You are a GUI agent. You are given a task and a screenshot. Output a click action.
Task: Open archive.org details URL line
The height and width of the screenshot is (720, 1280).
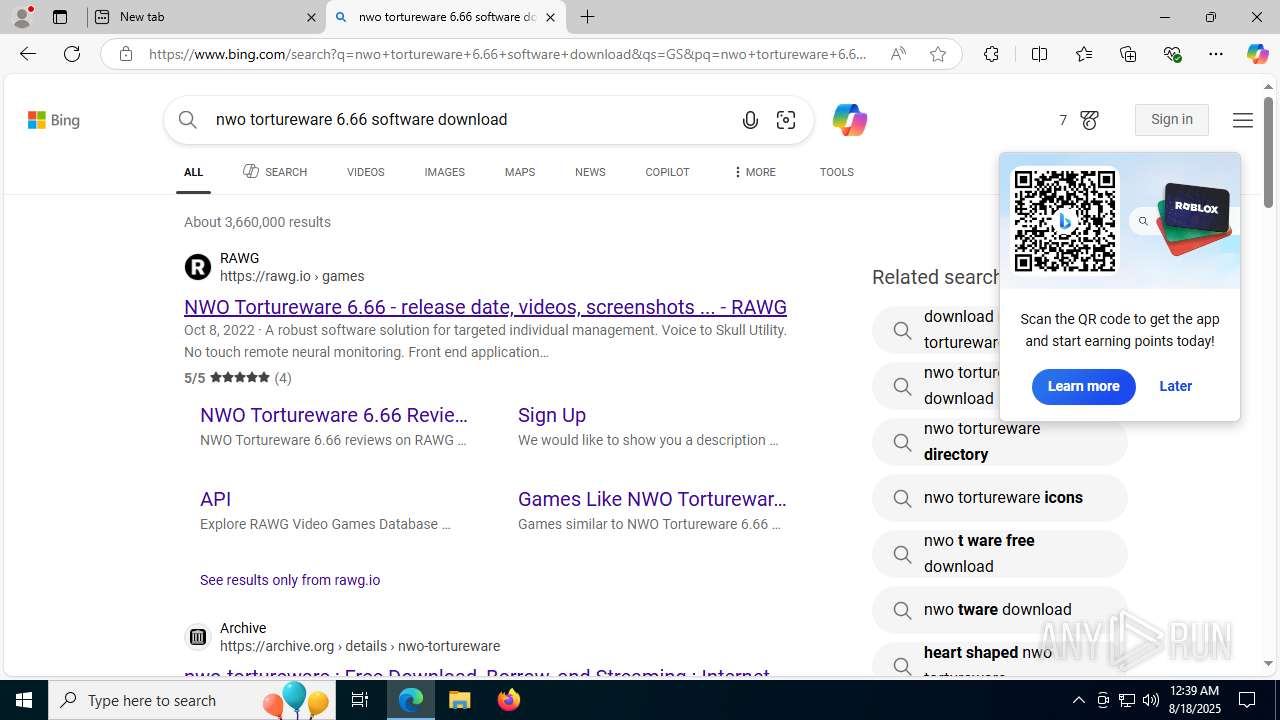click(x=360, y=646)
